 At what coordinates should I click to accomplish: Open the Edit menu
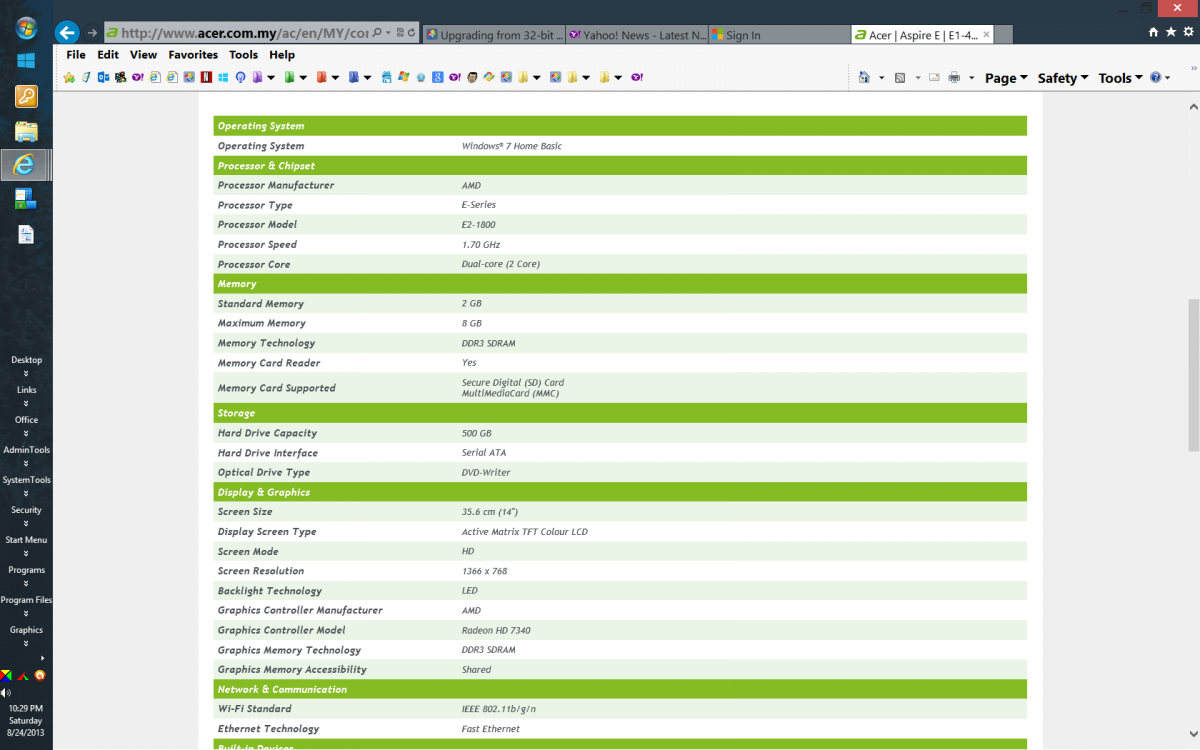tap(108, 55)
